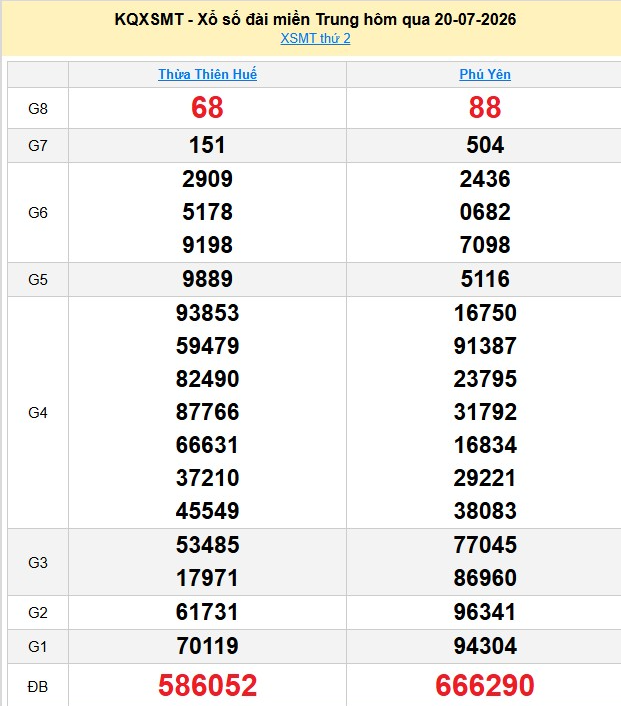
Task: Click the G8 number 68
Action: coord(207,108)
